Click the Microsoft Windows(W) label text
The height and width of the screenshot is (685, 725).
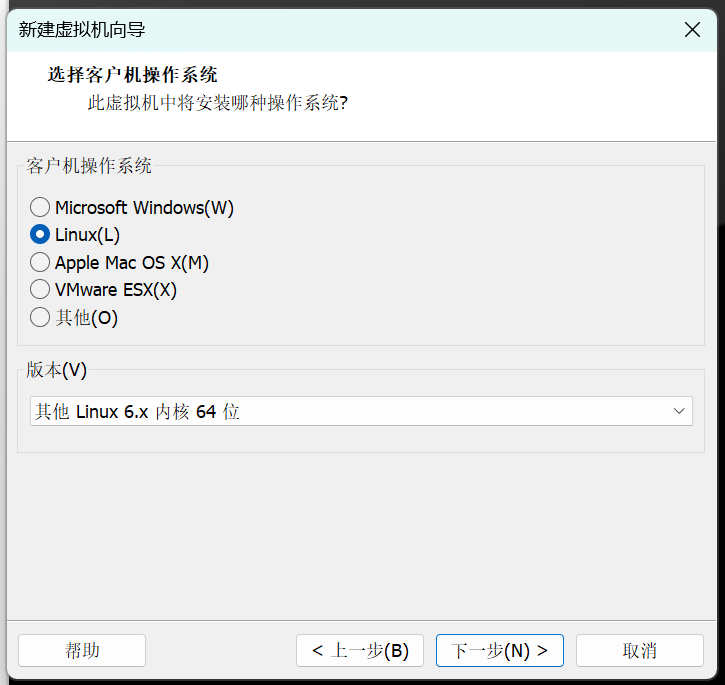point(144,208)
